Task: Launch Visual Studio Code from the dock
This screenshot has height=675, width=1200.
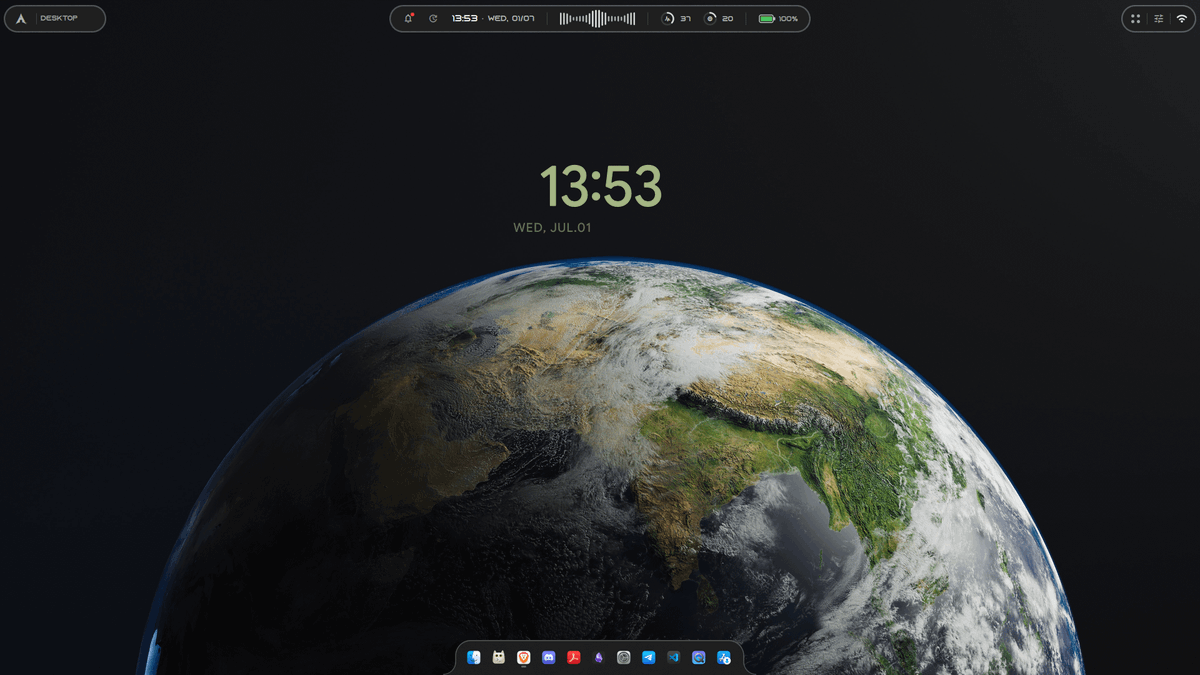Action: [x=674, y=657]
